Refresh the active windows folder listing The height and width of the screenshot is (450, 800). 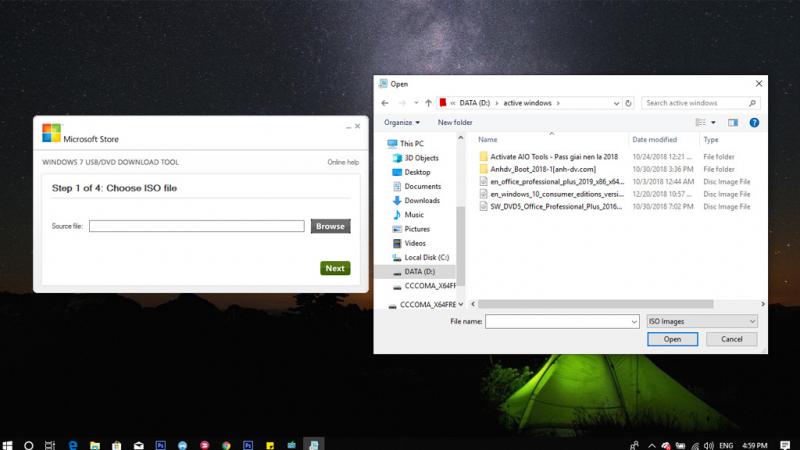(629, 102)
